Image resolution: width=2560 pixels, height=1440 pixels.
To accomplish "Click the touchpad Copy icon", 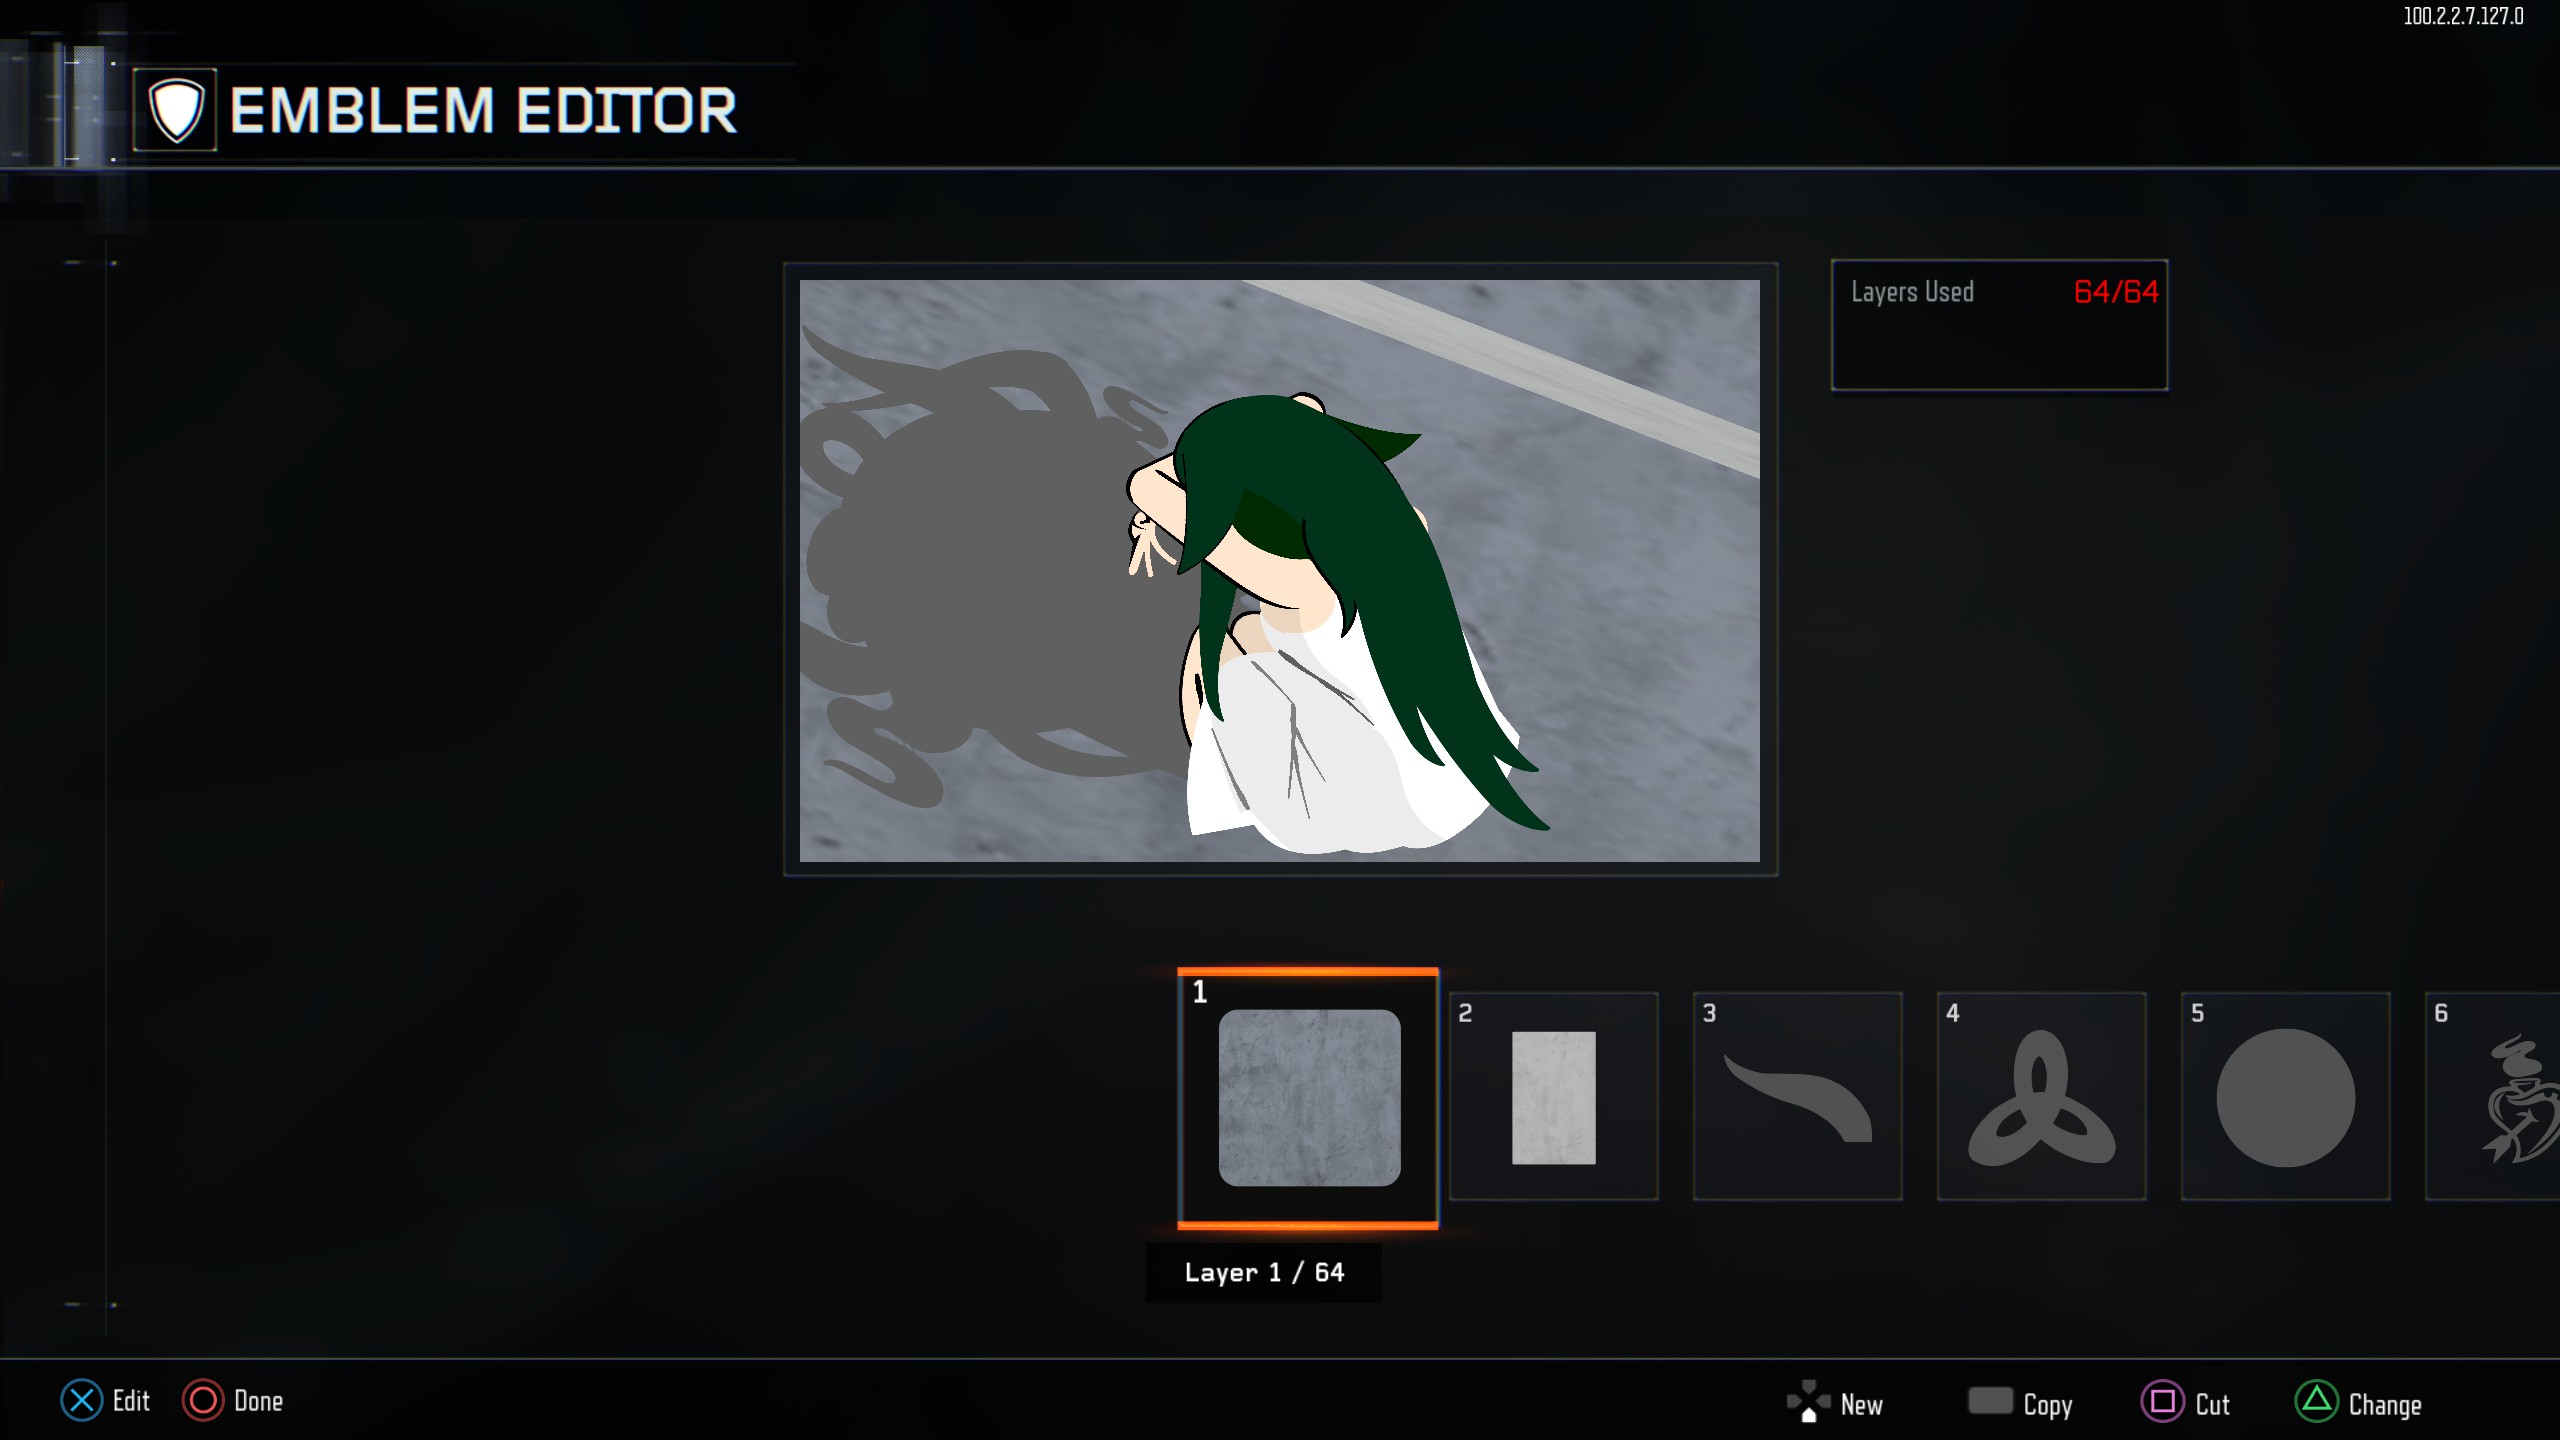I will coord(1990,1401).
